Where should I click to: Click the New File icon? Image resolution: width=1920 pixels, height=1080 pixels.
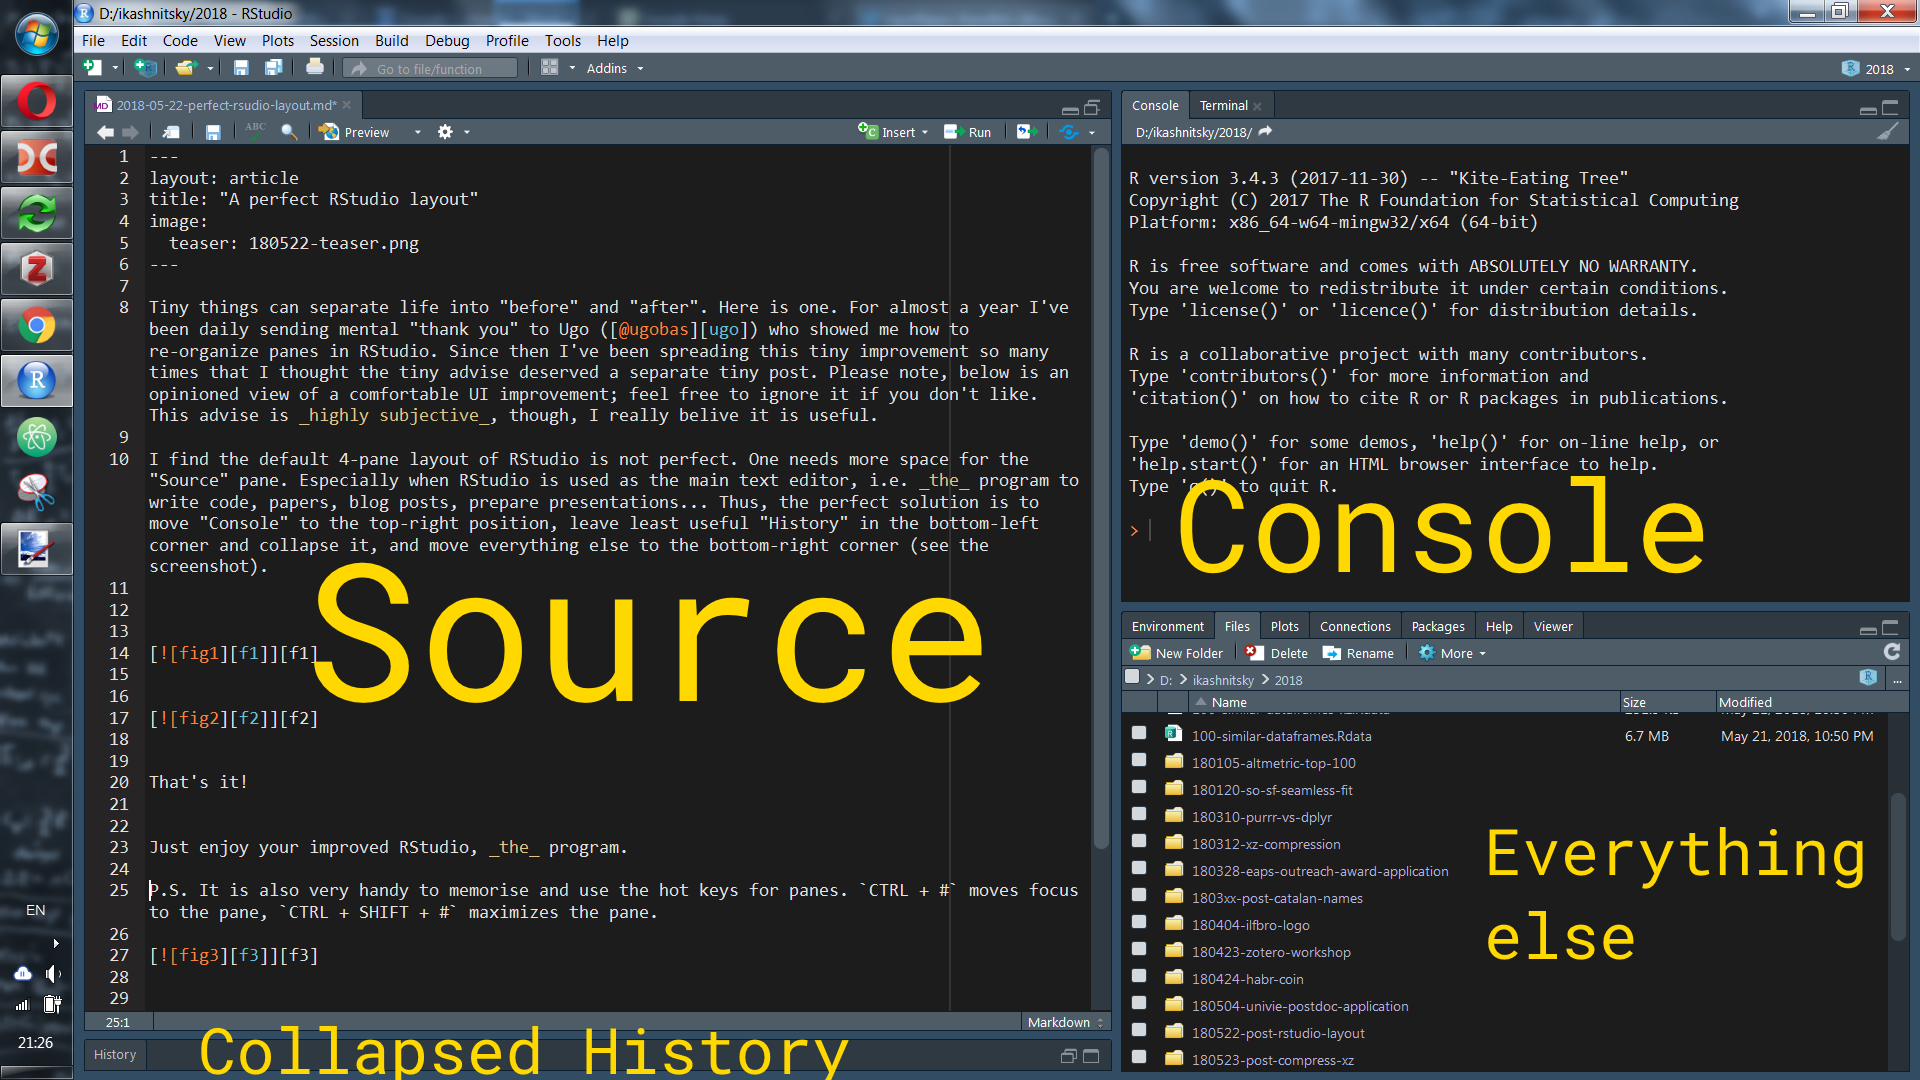click(x=93, y=68)
